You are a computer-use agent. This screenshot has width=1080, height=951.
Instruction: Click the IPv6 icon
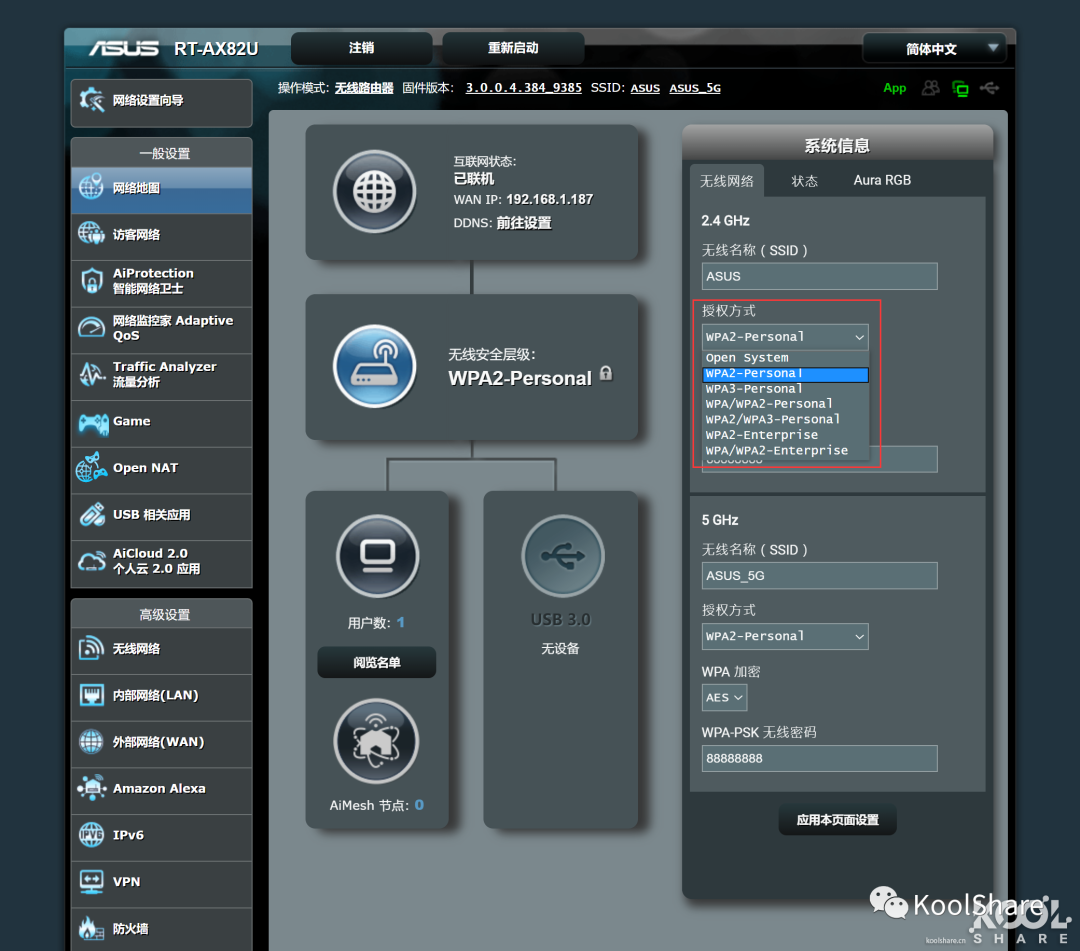point(92,835)
